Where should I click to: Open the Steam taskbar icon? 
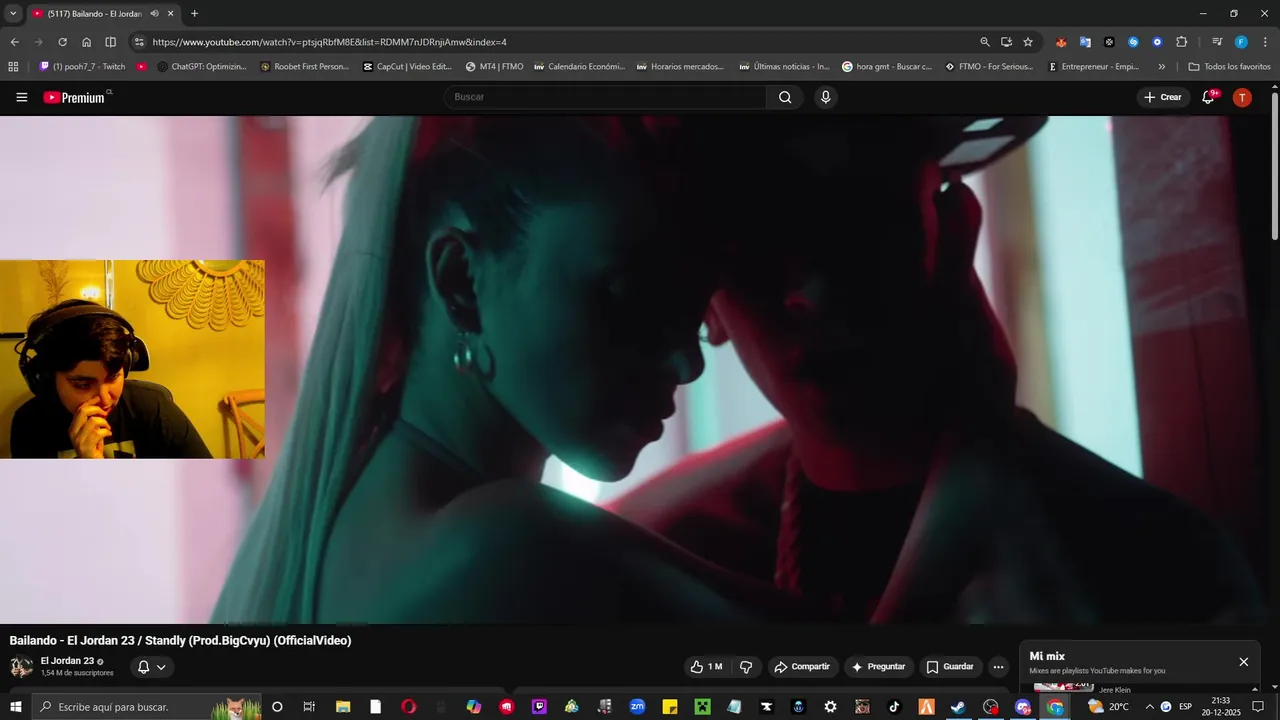[958, 707]
